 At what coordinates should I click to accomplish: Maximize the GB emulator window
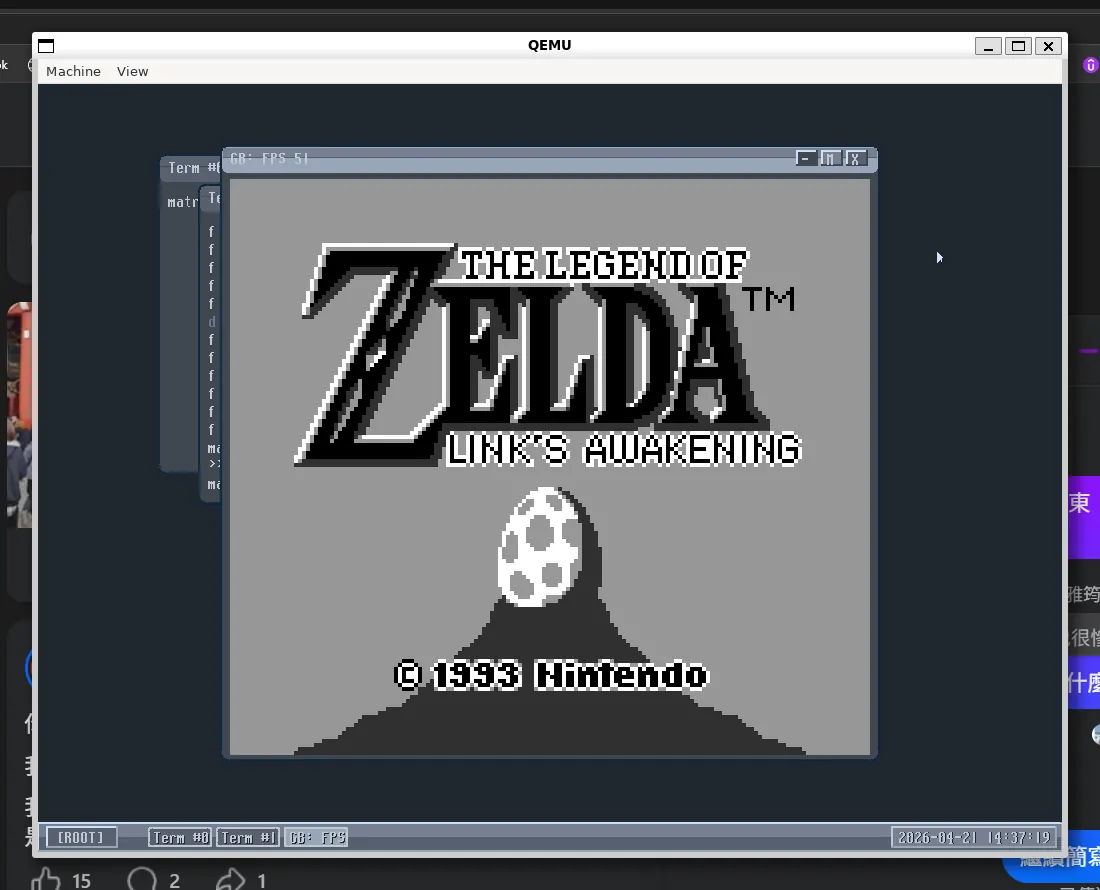click(830, 159)
